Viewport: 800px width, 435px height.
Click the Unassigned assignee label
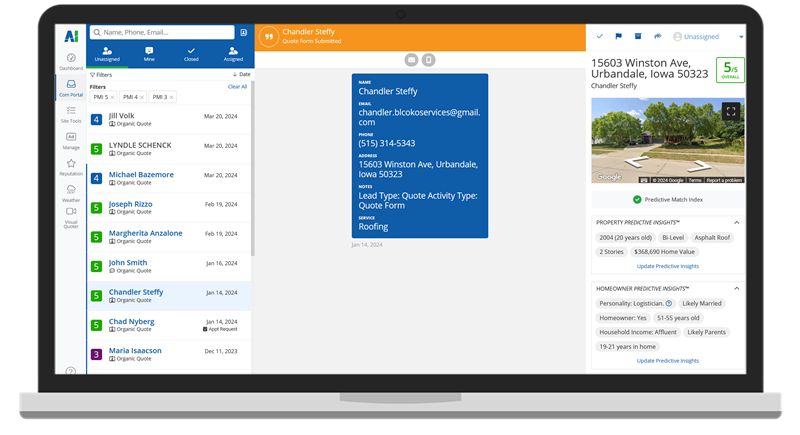coord(701,37)
